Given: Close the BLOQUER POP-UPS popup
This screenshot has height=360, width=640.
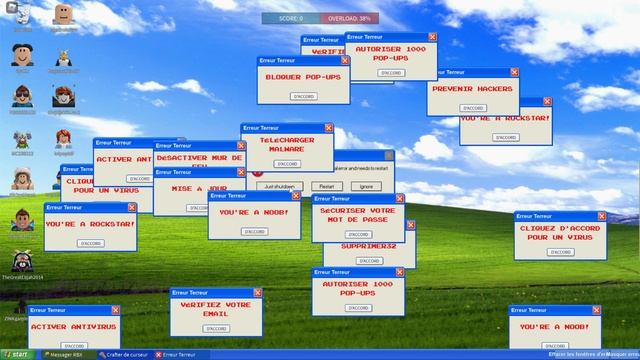Looking at the screenshot, I should [x=345, y=60].
